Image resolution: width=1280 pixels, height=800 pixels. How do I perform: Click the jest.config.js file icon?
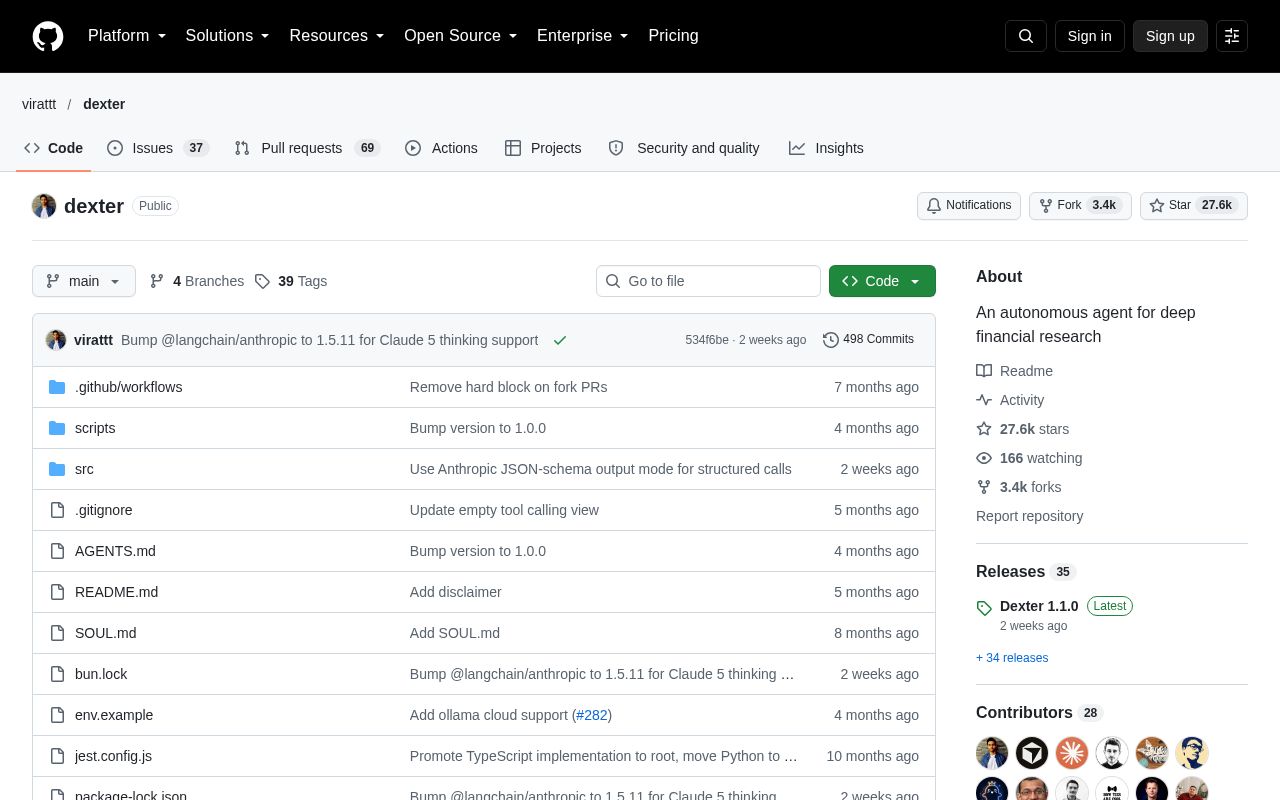tap(57, 756)
